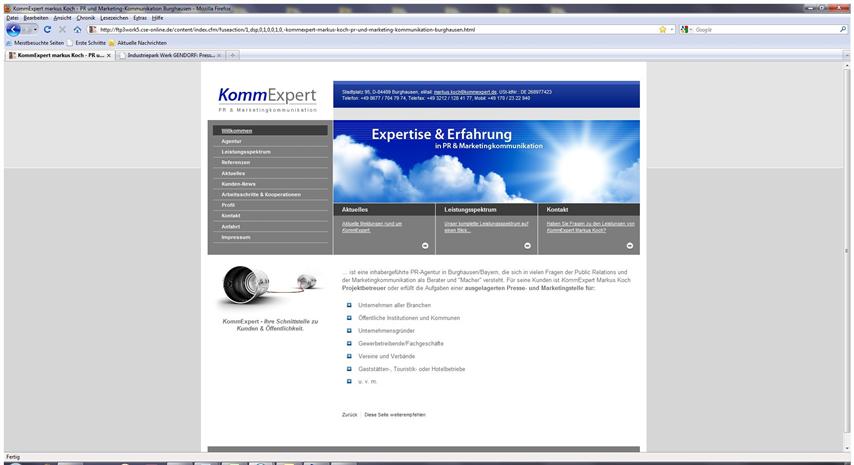Viewport: 854px width, 465px height.
Task: Click the Unternehmen aller Branchen bullet text
Action: coord(394,305)
